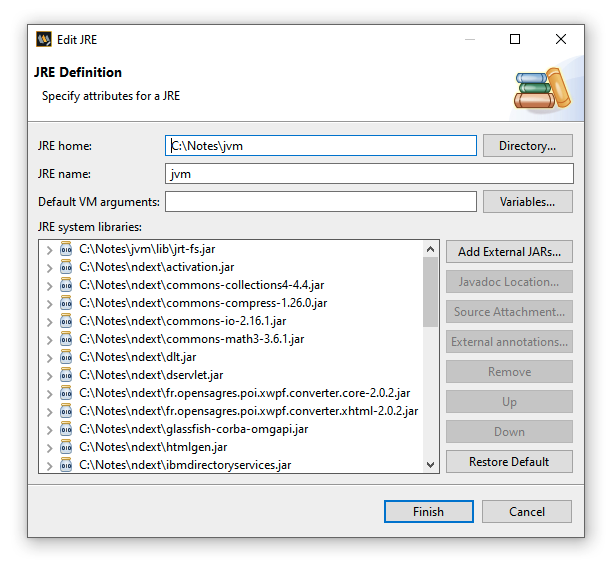Click the jar icon next to activation.jar

click(66, 267)
